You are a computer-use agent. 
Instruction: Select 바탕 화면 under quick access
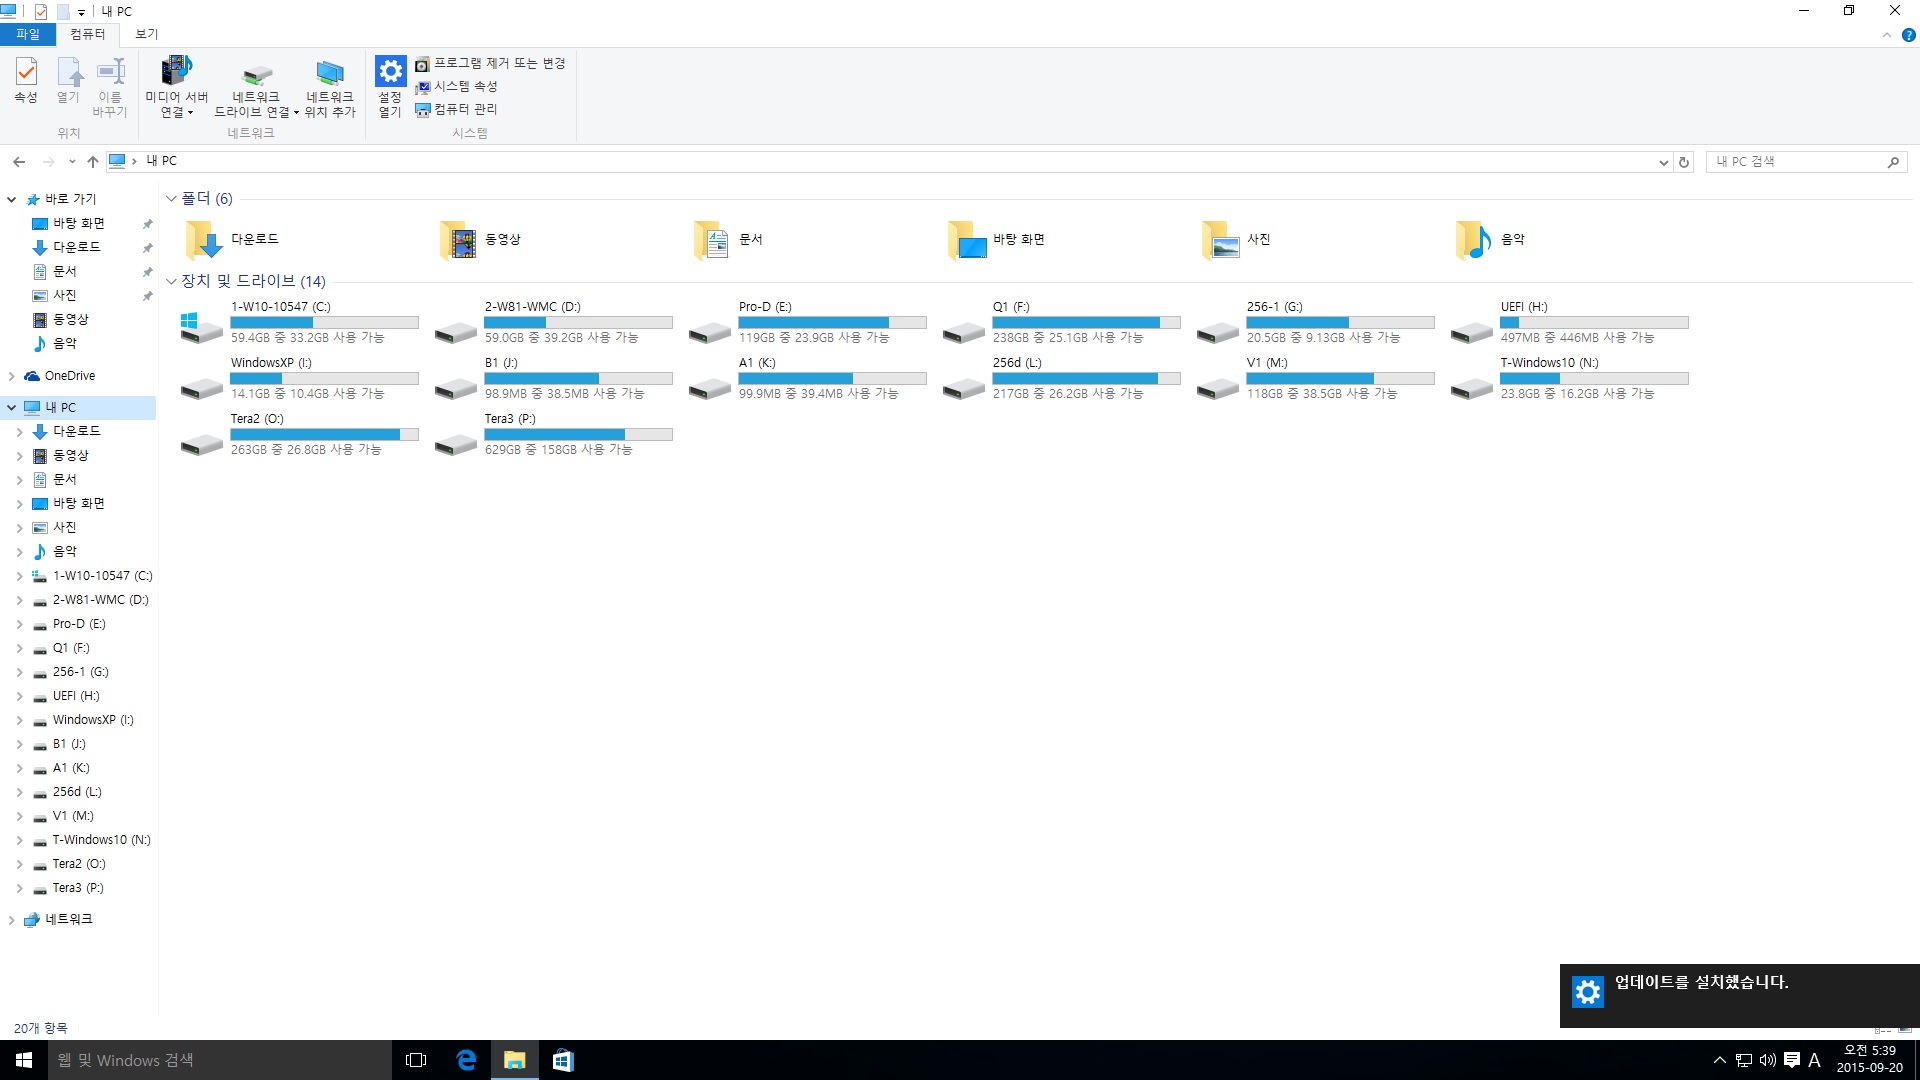(78, 223)
